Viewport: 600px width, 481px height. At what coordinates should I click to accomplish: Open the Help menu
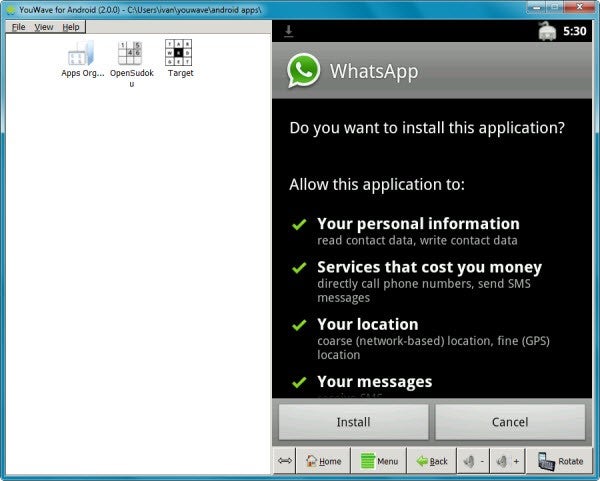pyautogui.click(x=71, y=27)
